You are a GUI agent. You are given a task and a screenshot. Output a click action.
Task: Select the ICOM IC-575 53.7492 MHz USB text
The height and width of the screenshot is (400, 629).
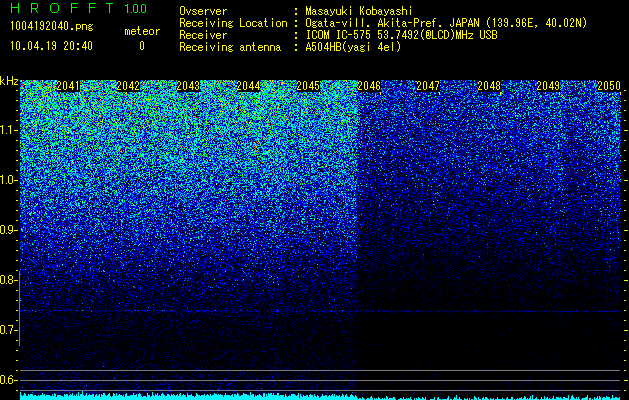401,35
